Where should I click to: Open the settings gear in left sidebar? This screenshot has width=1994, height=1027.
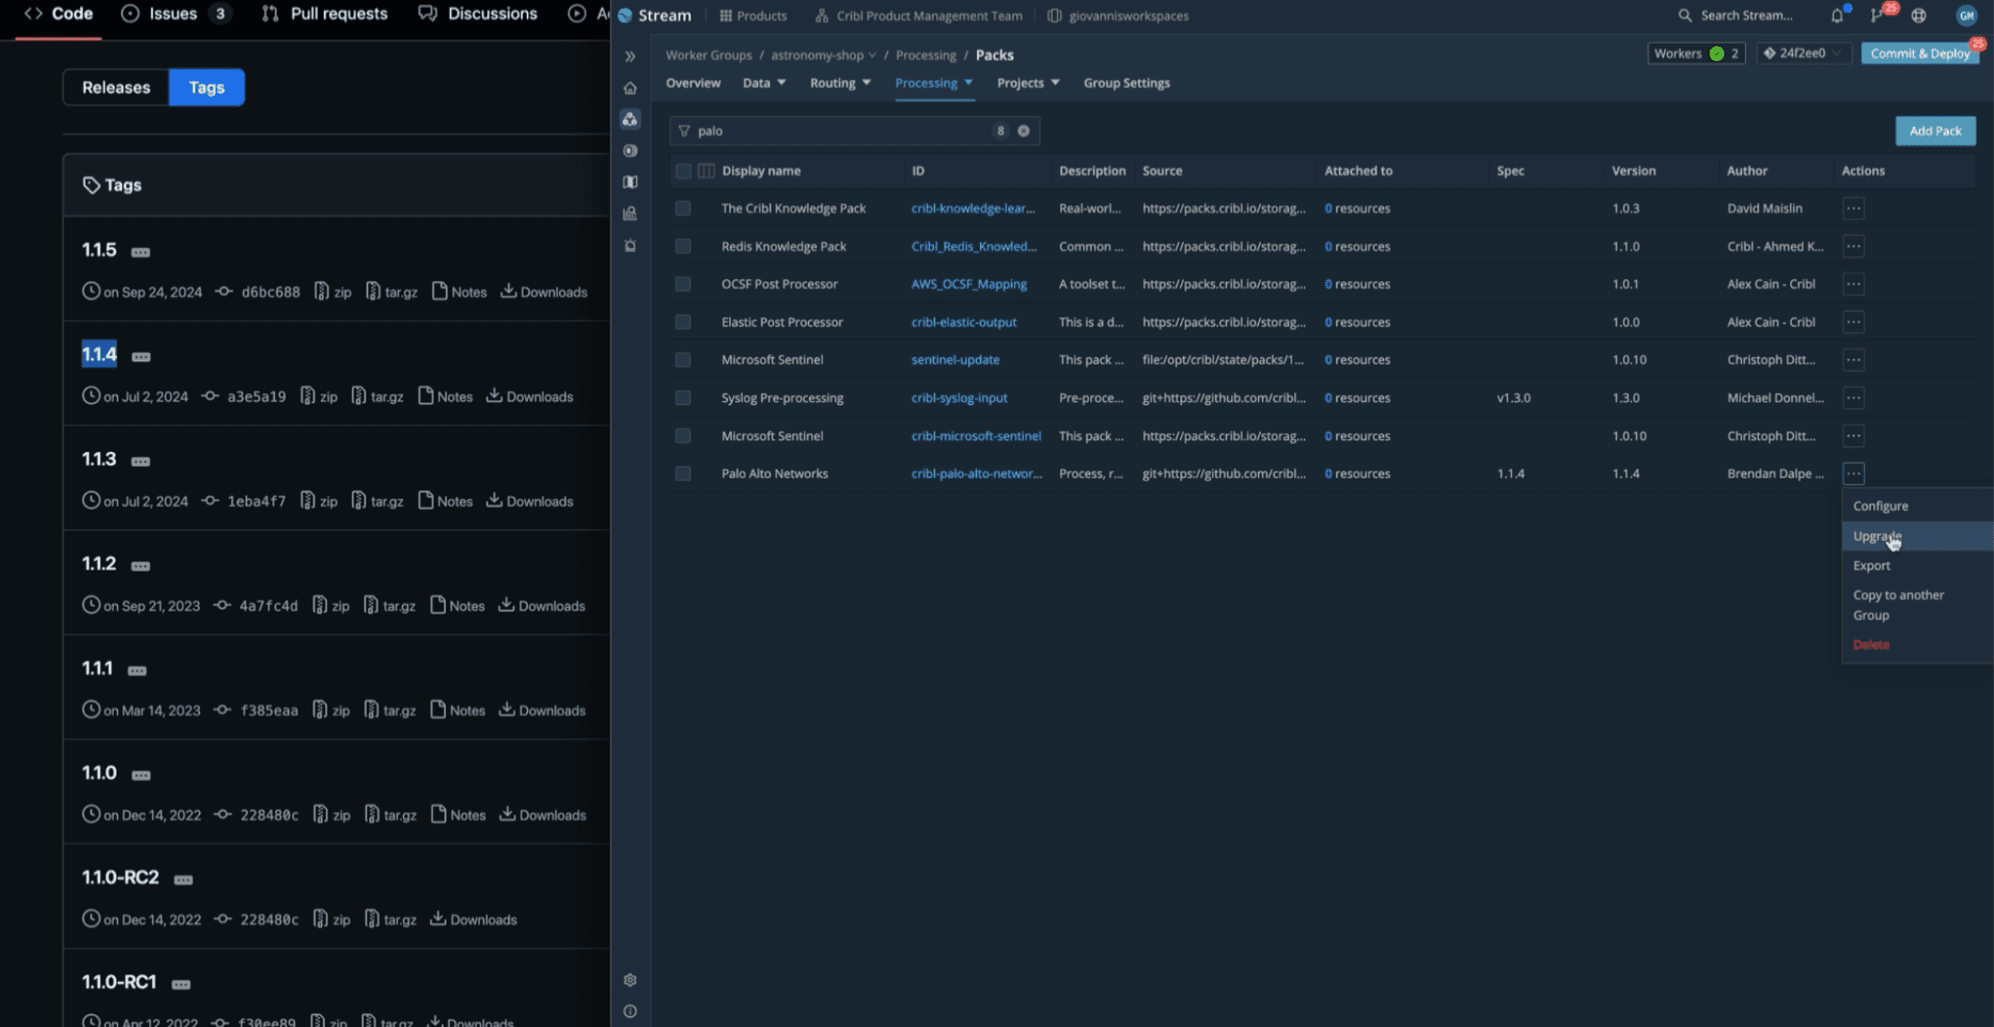[x=630, y=980]
